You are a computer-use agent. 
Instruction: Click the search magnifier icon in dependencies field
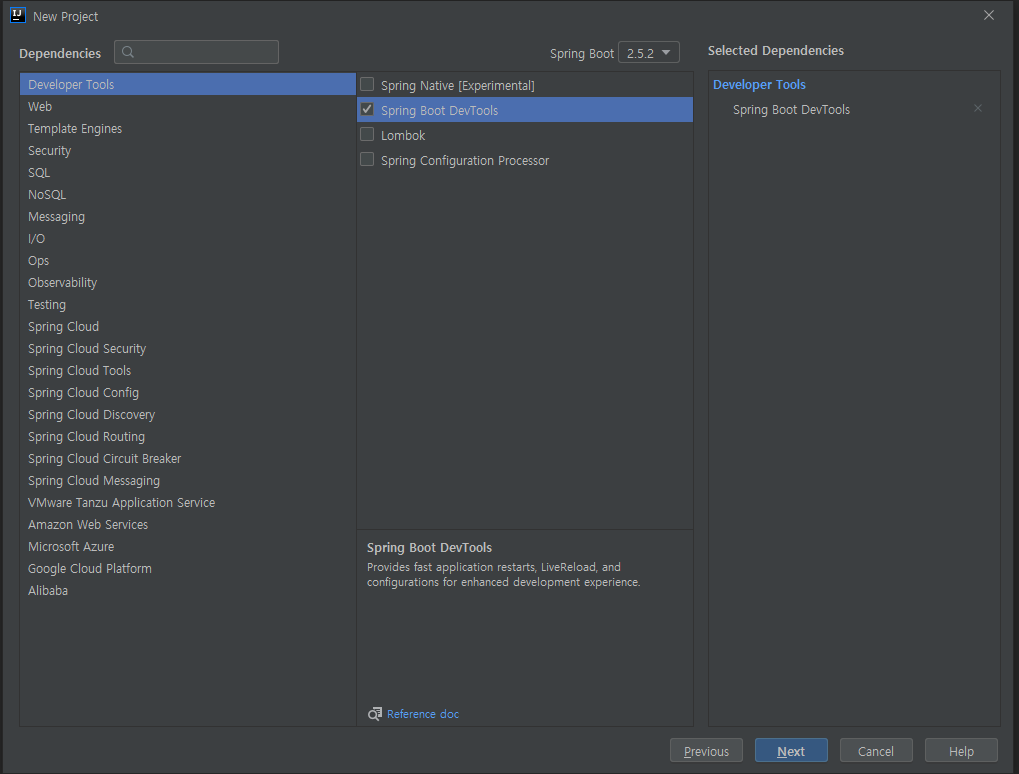(128, 52)
